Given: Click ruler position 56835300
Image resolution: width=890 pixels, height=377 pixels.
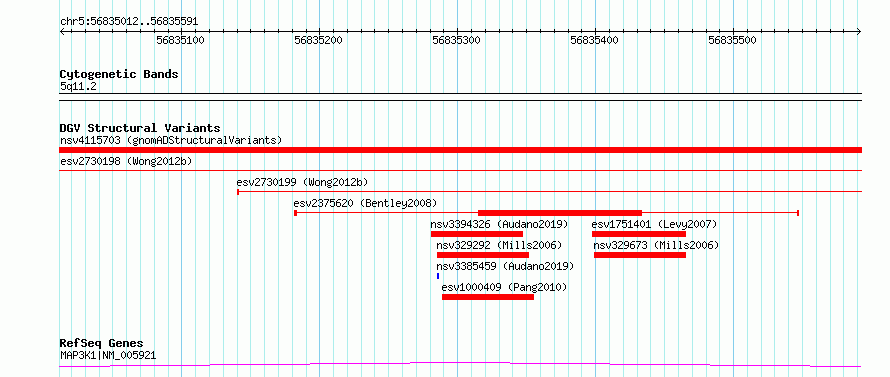Looking at the screenshot, I should pos(456,40).
